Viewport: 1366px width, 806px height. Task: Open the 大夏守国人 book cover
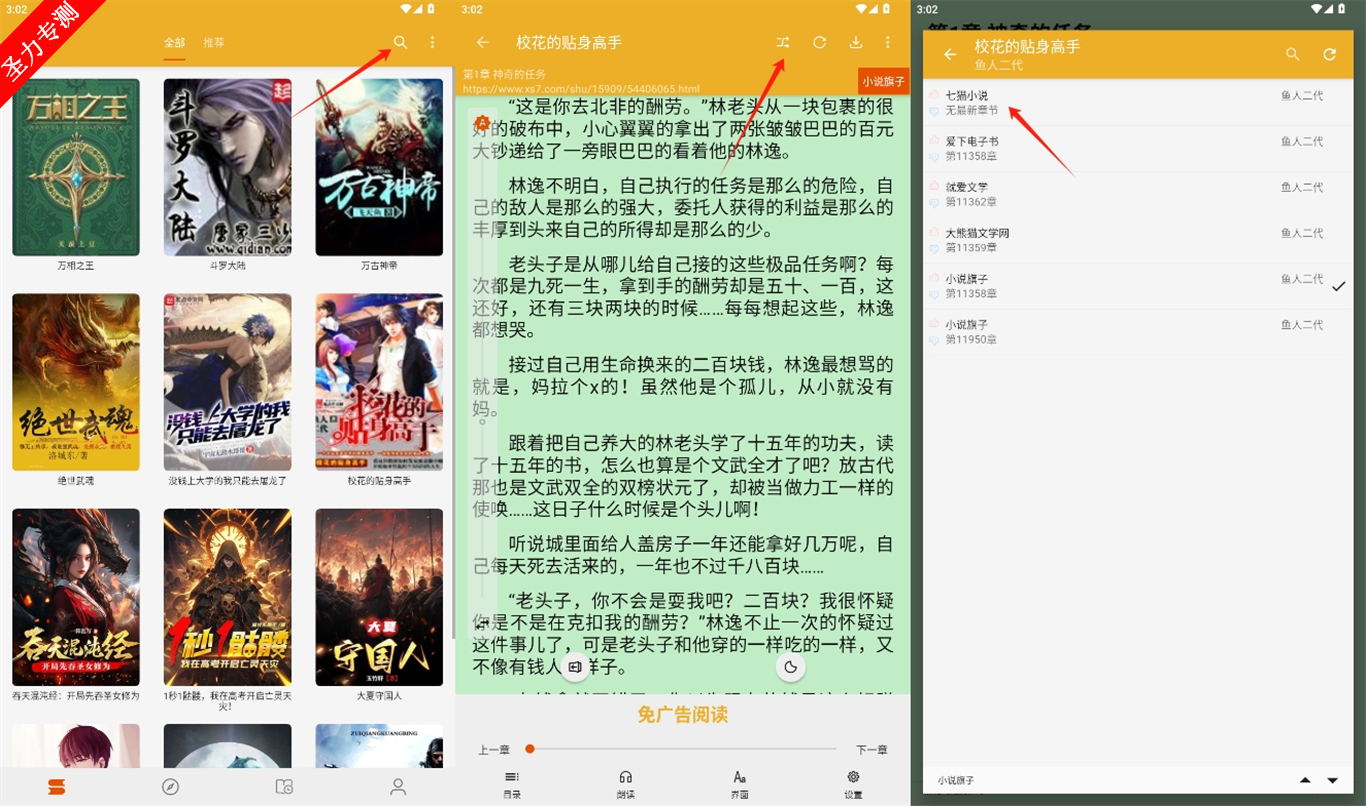tap(379, 597)
